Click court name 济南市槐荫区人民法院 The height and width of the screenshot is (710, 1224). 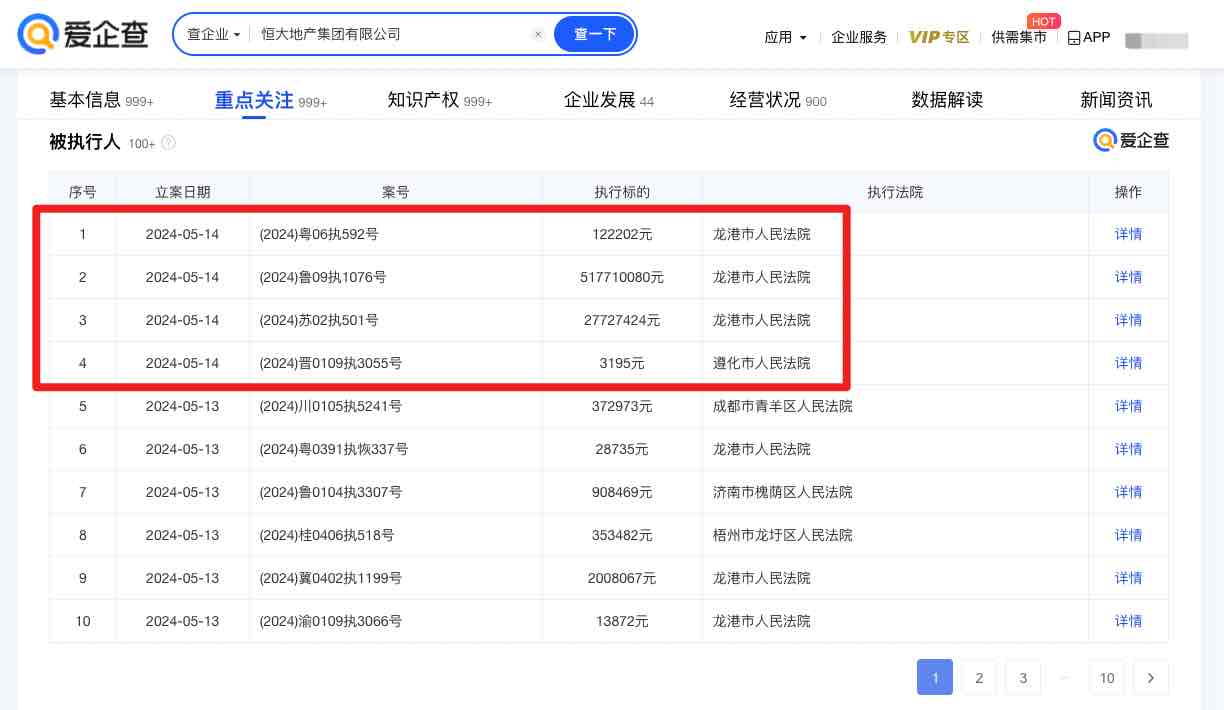coord(783,492)
